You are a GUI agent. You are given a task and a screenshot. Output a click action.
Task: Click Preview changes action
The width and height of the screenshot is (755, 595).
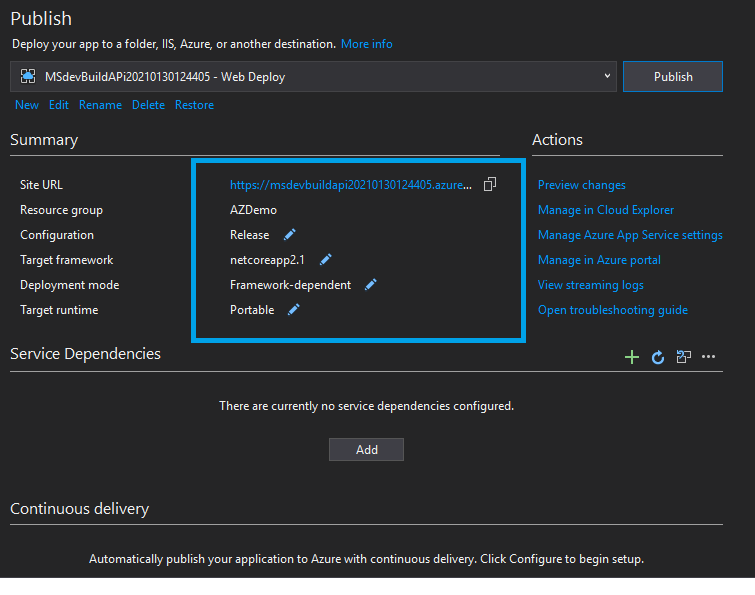(582, 185)
